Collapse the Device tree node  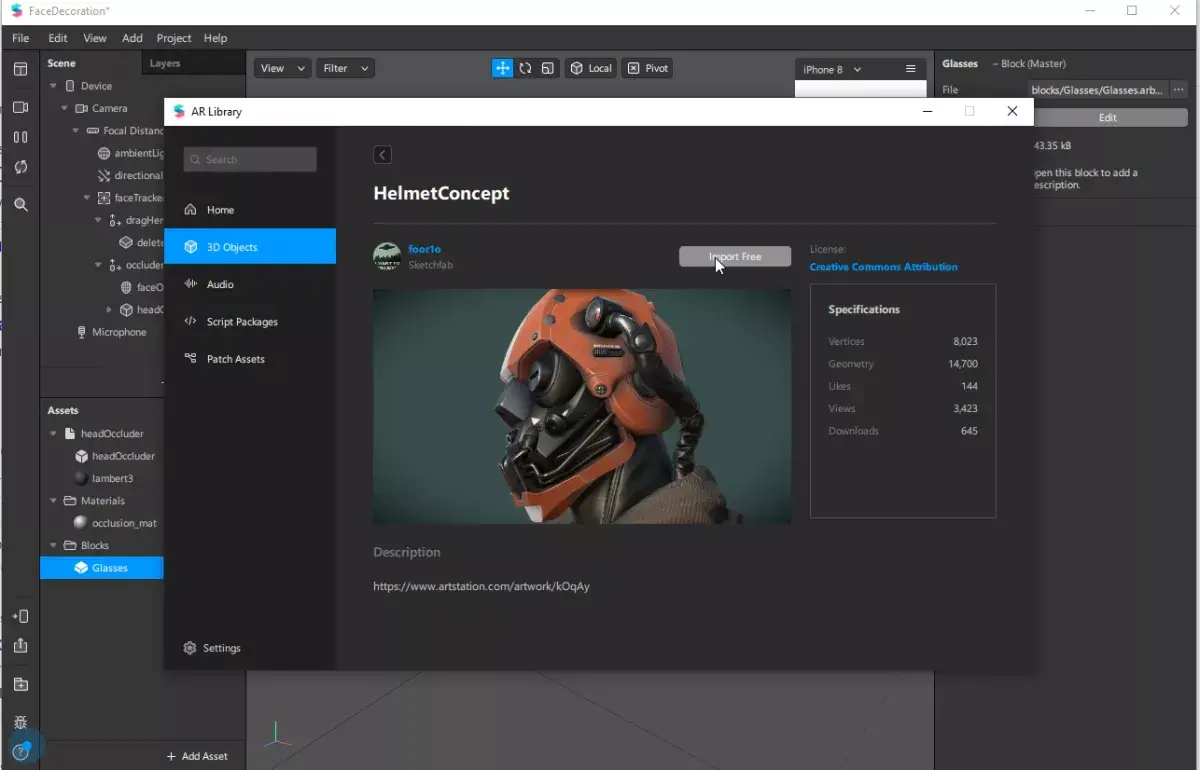(53, 86)
